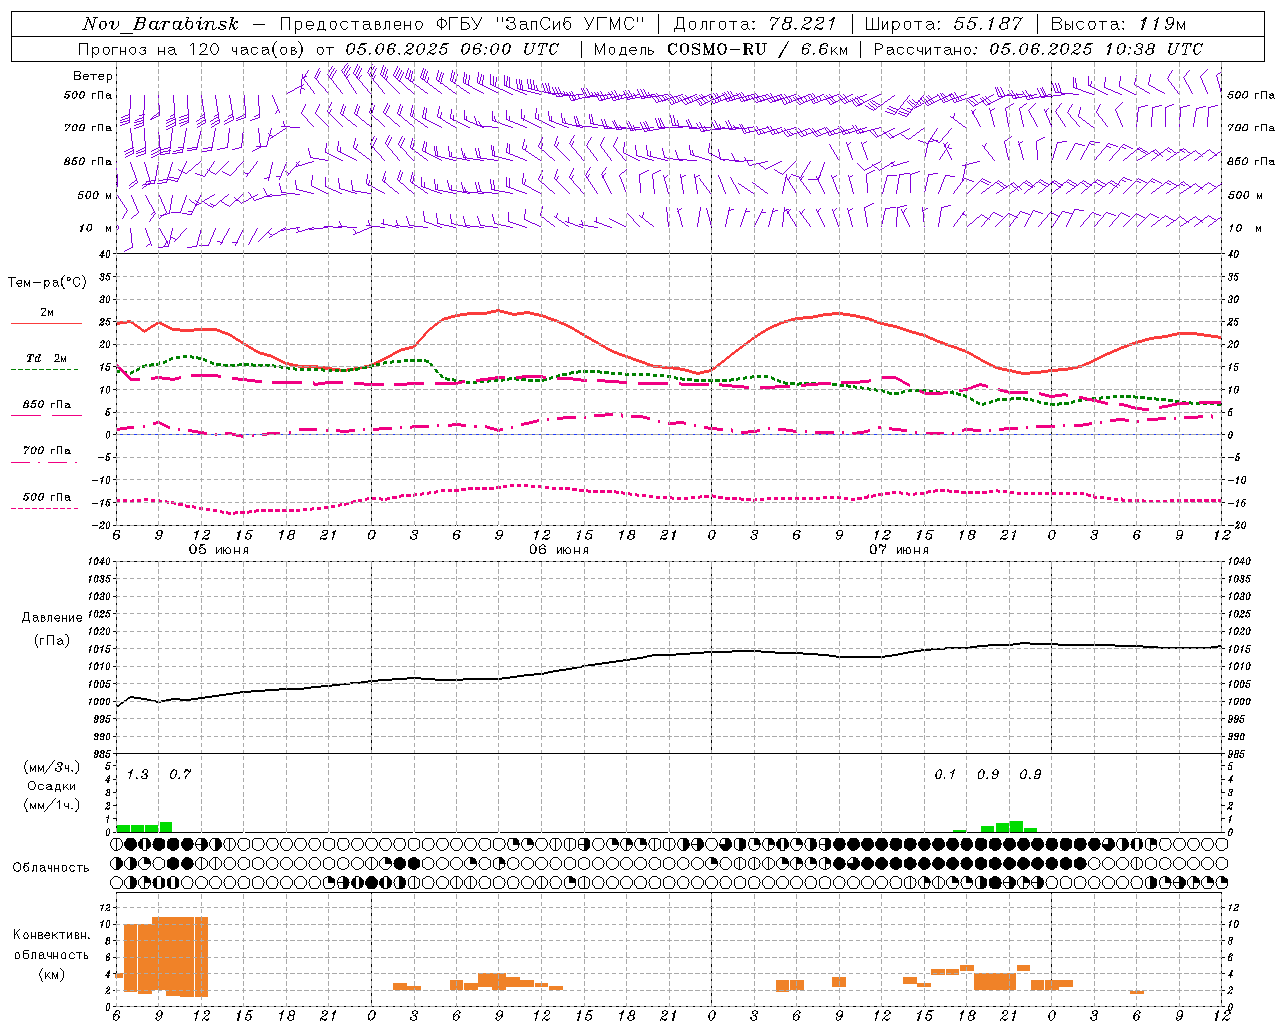The image size is (1280, 1024).
Task: Click the 'Td 2м' legend label
Action: (x=46, y=358)
